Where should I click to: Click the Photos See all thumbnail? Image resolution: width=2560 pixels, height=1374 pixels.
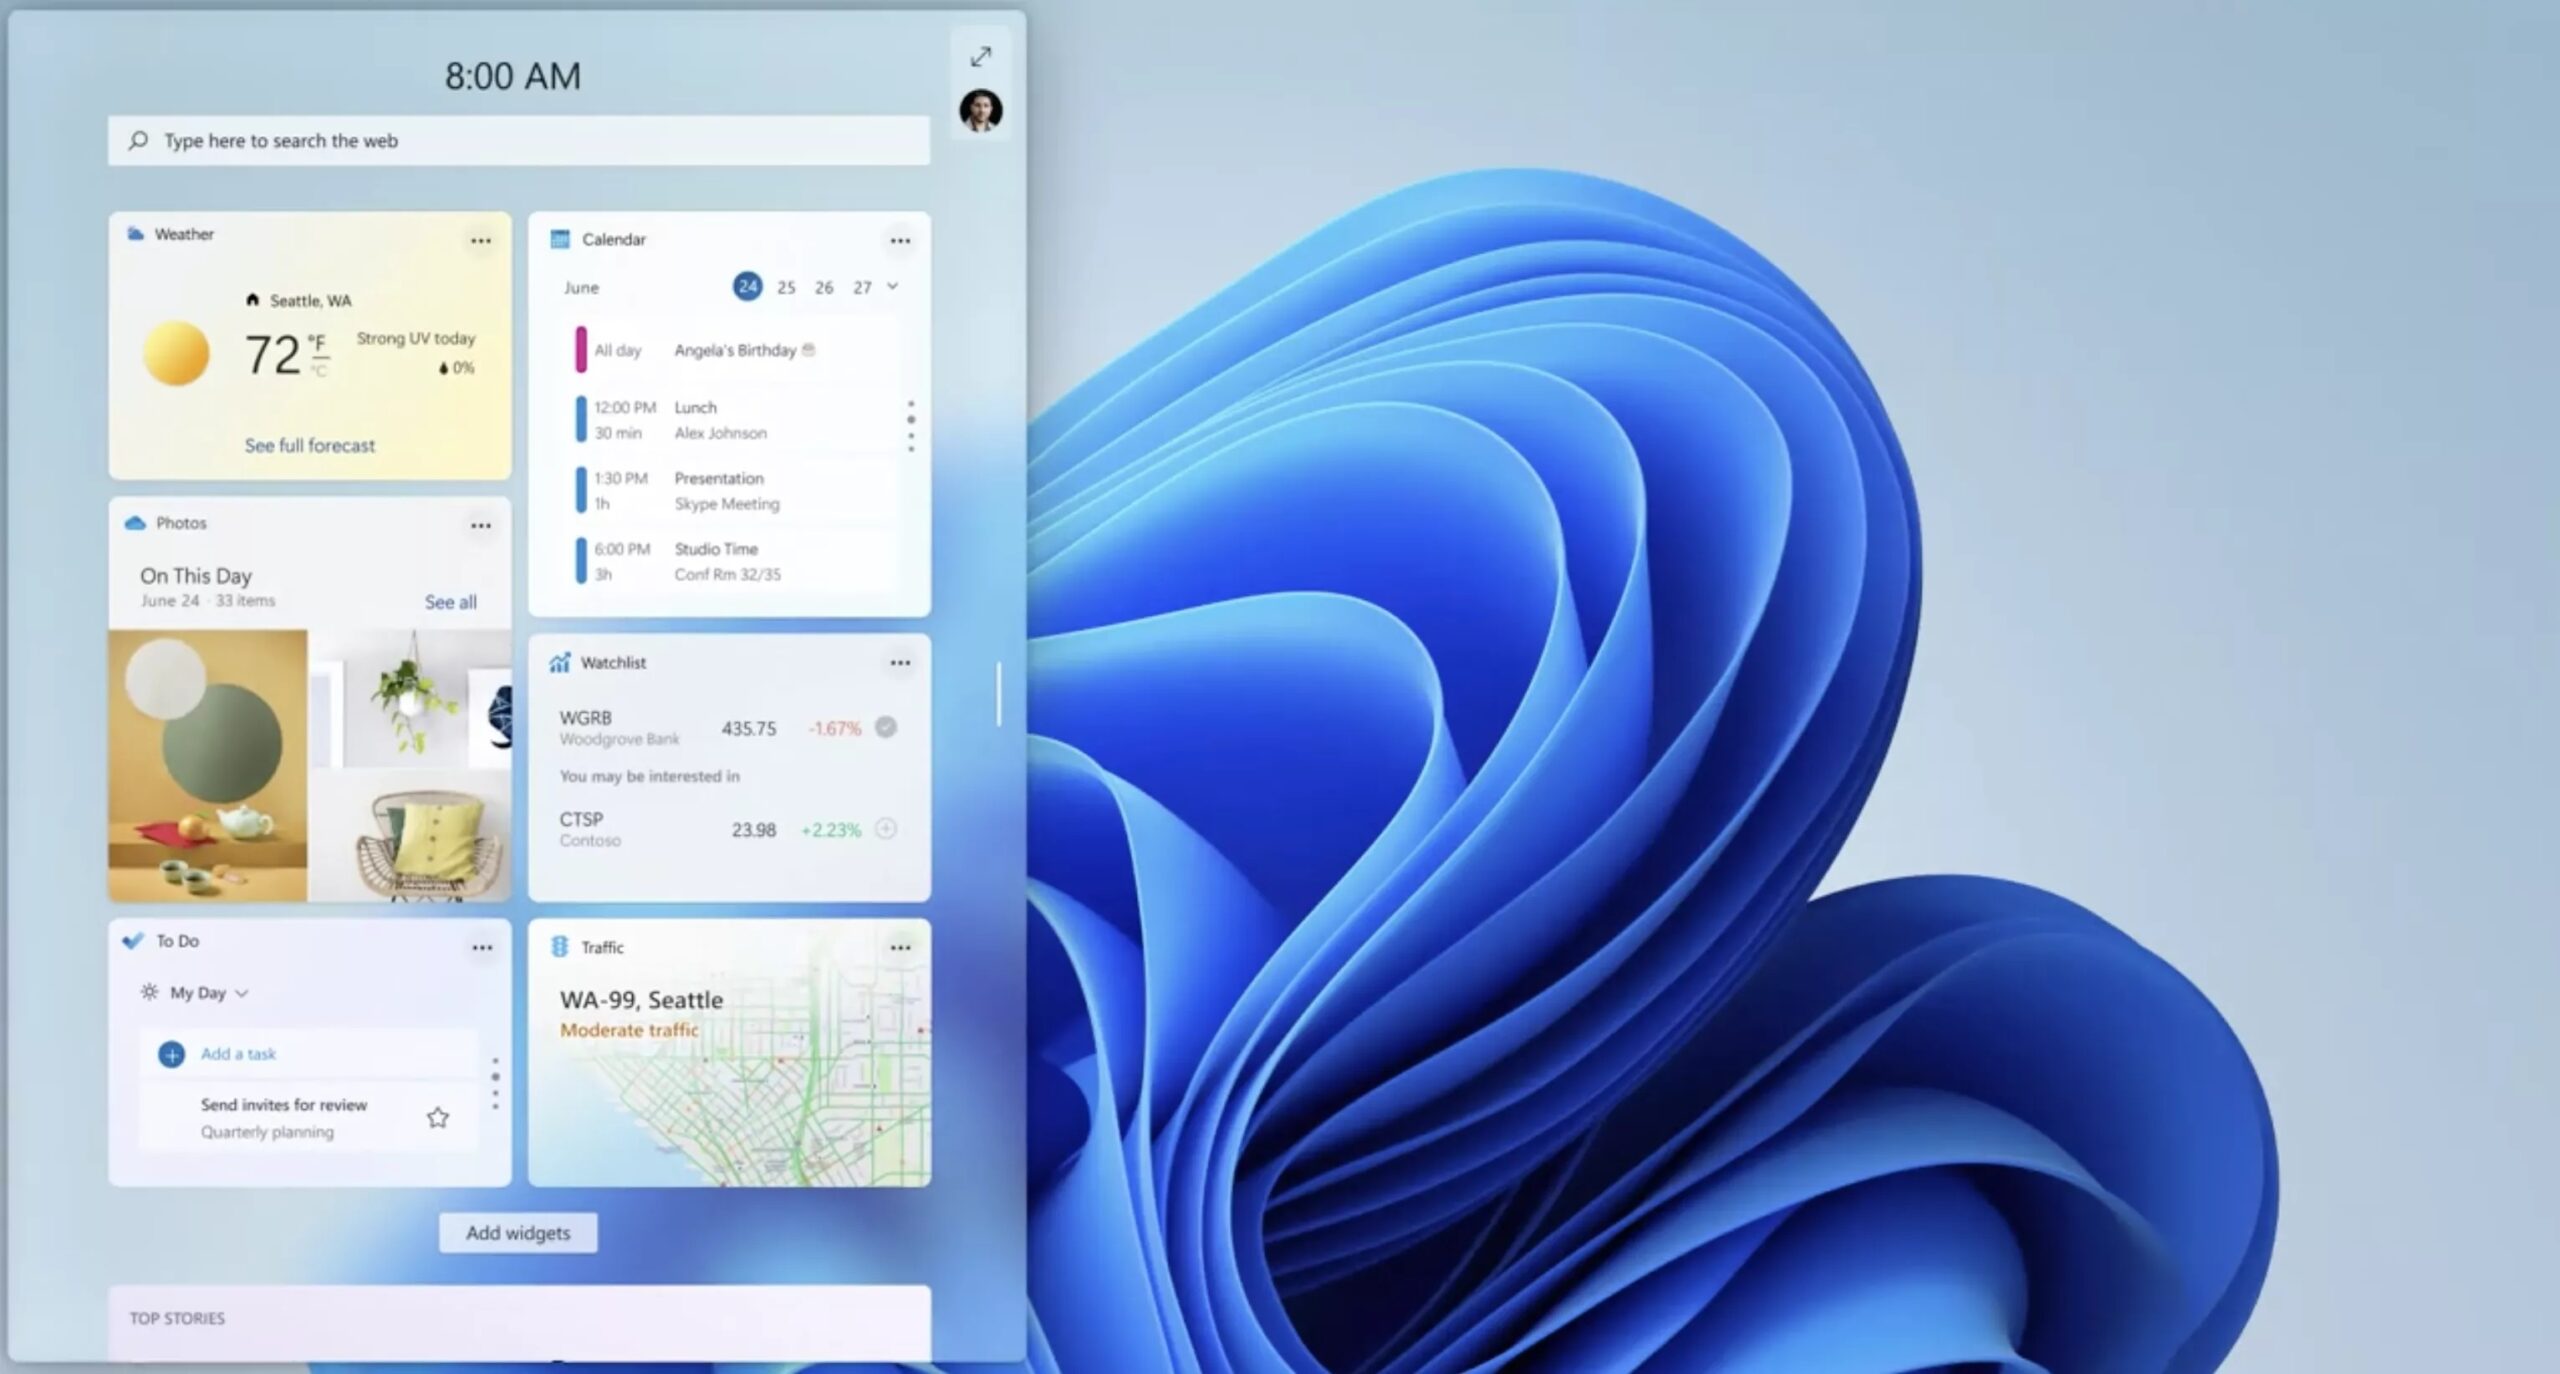[450, 601]
